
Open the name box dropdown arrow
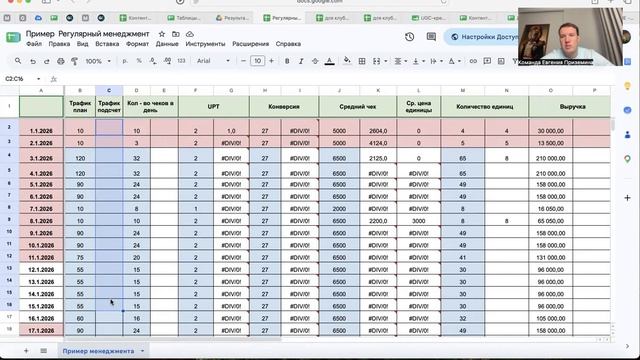pyautogui.click(x=38, y=79)
